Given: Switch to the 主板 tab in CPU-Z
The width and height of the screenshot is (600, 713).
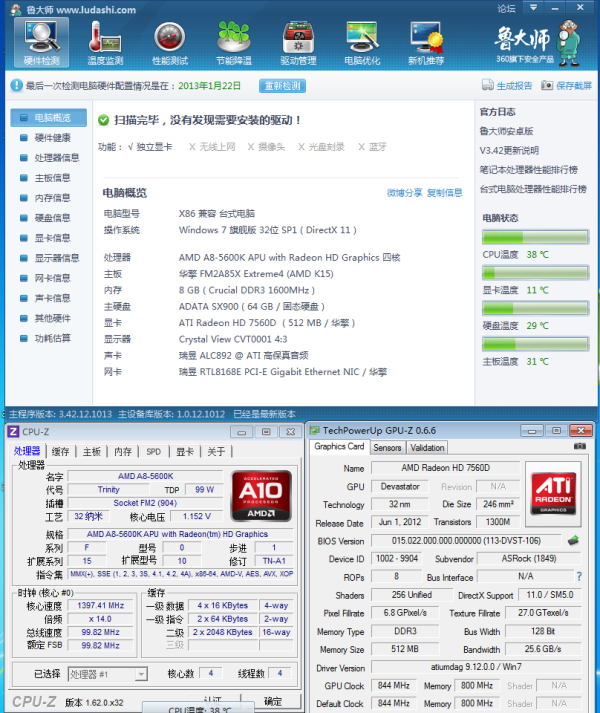Looking at the screenshot, I should click(x=91, y=452).
